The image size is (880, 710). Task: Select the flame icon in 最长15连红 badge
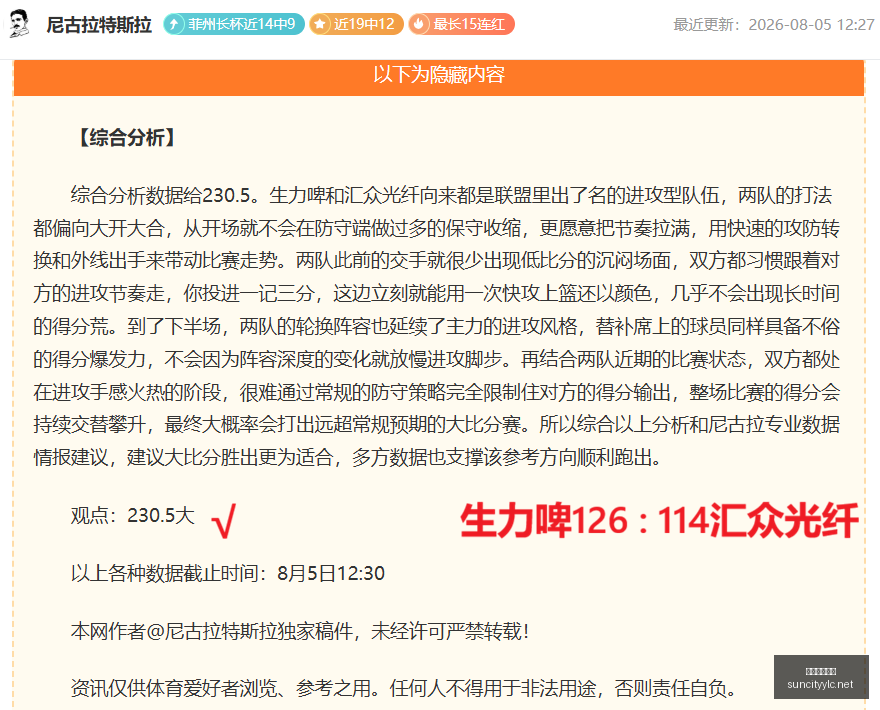[x=419, y=24]
